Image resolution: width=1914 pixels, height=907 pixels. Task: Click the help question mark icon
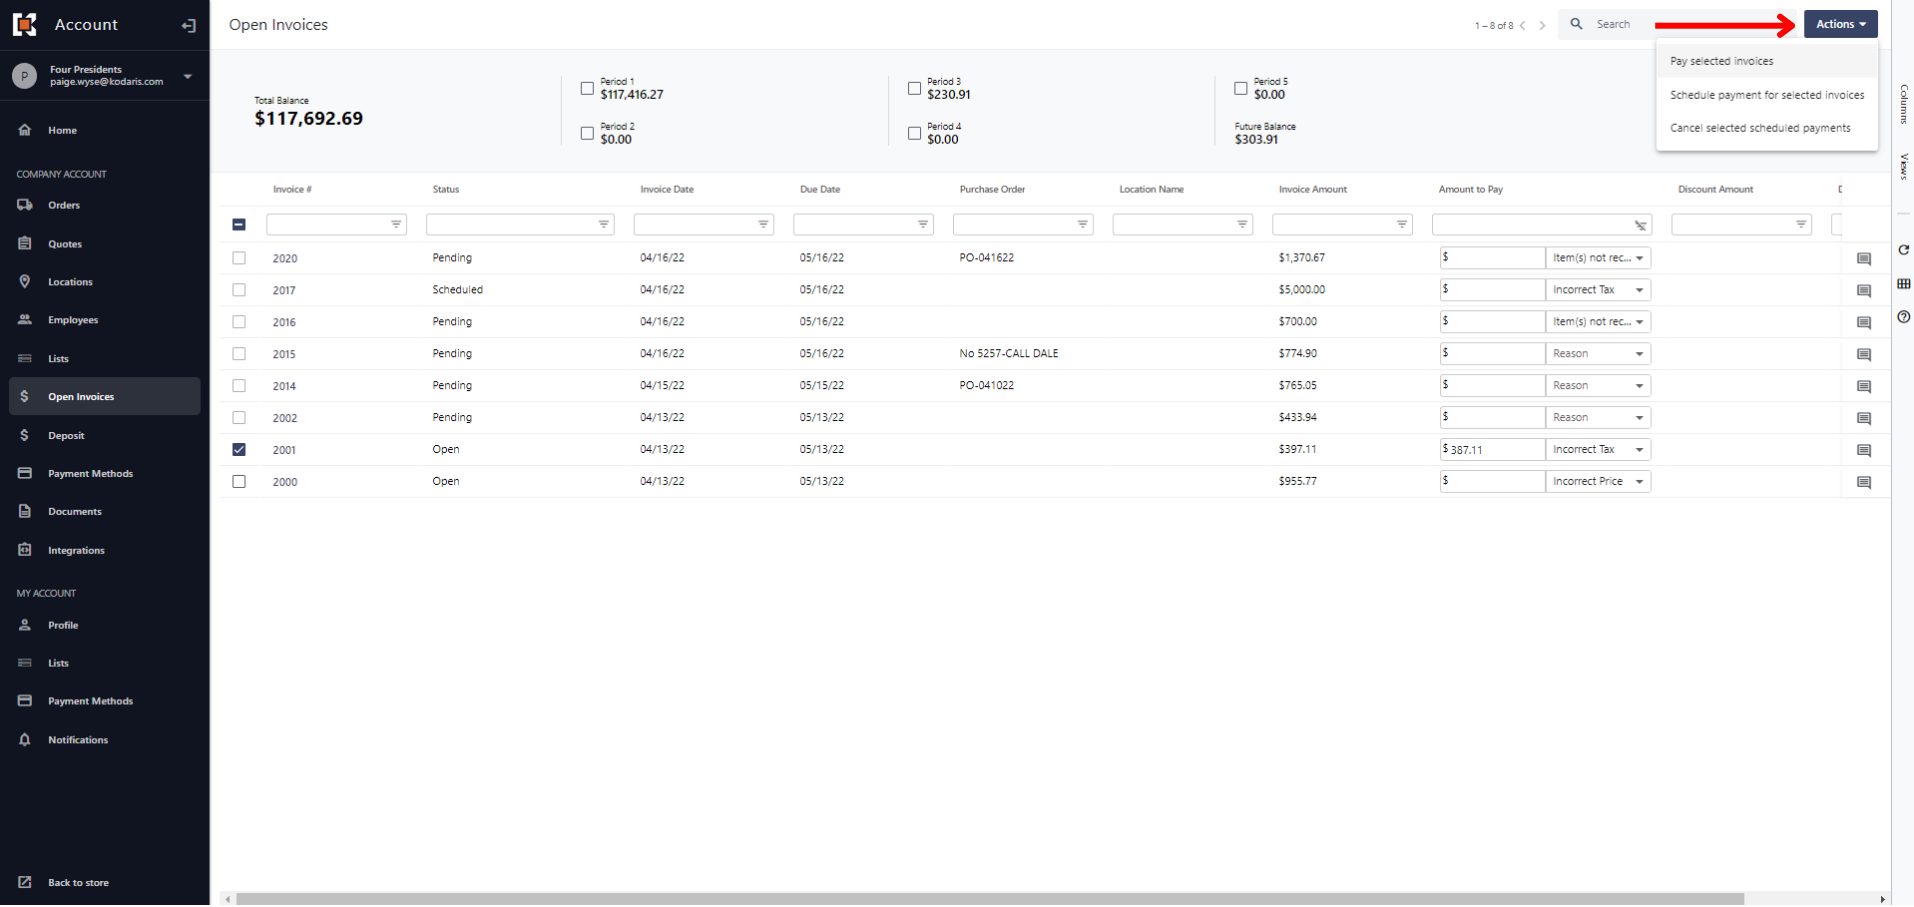point(1903,317)
